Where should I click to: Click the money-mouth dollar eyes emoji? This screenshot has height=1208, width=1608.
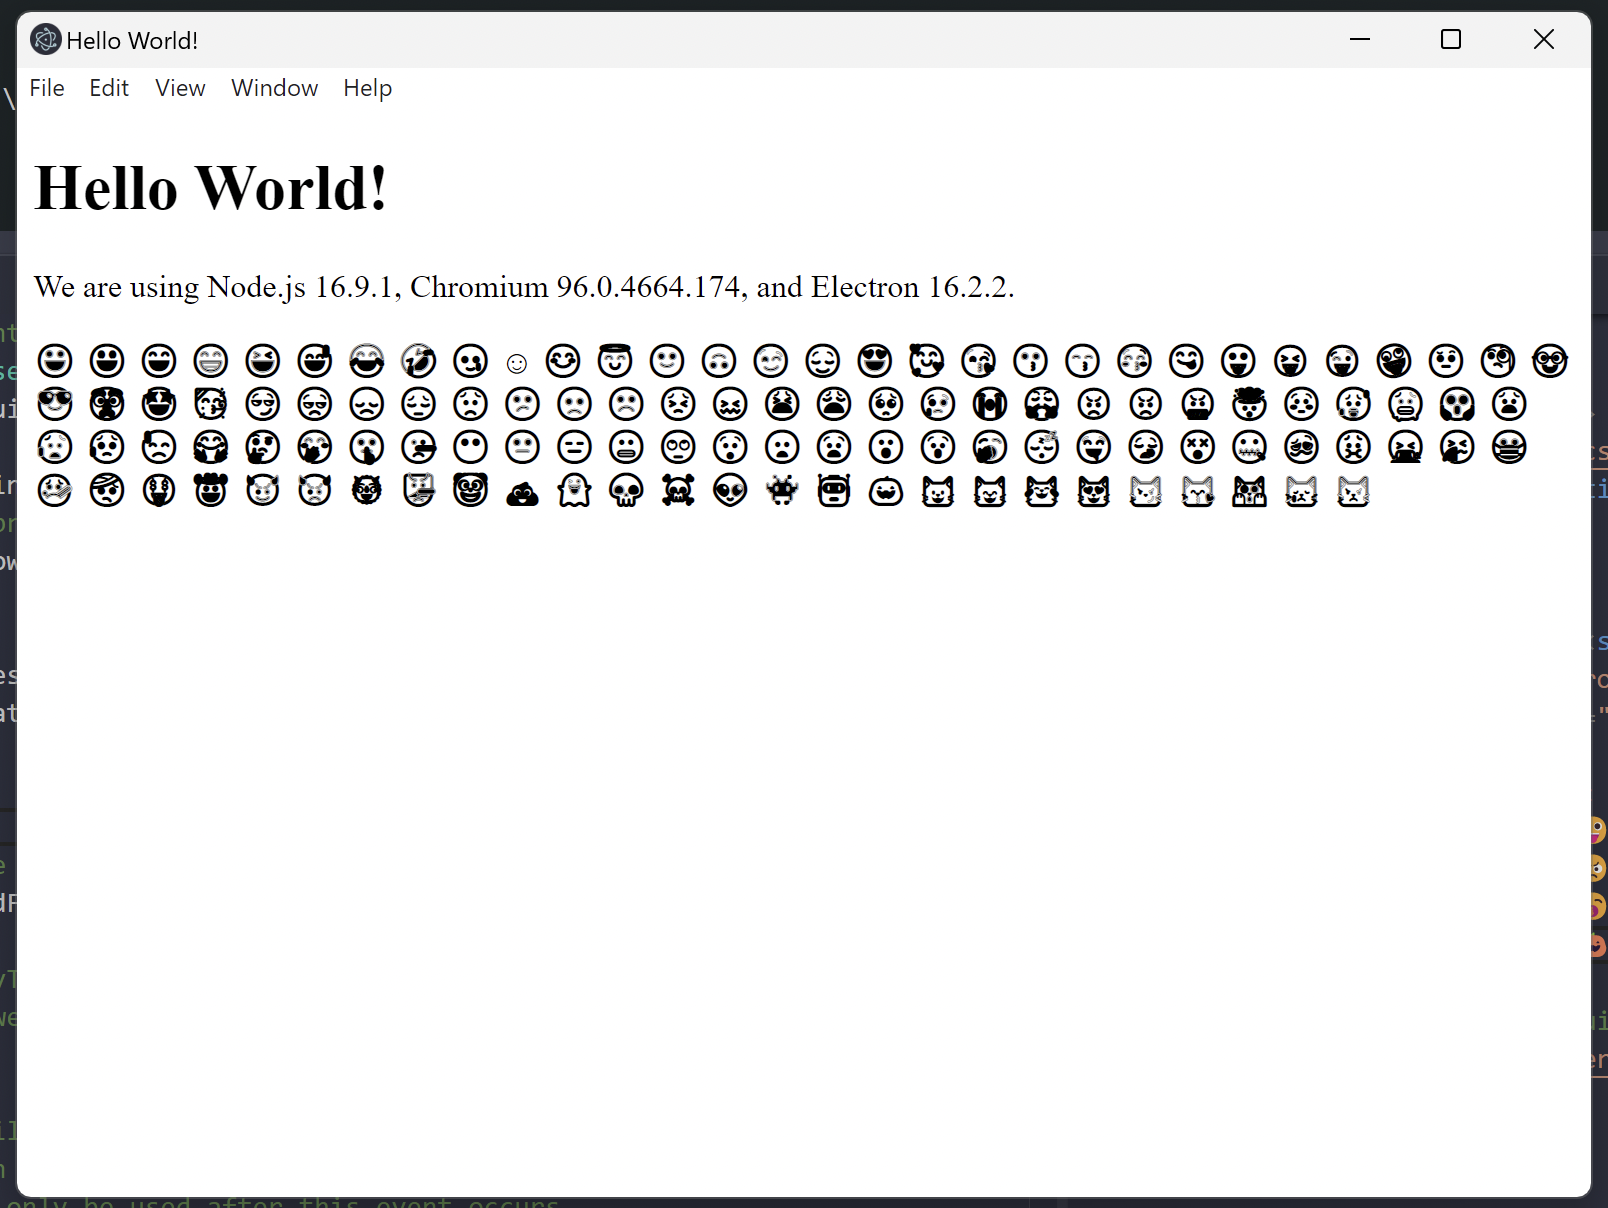tap(159, 490)
